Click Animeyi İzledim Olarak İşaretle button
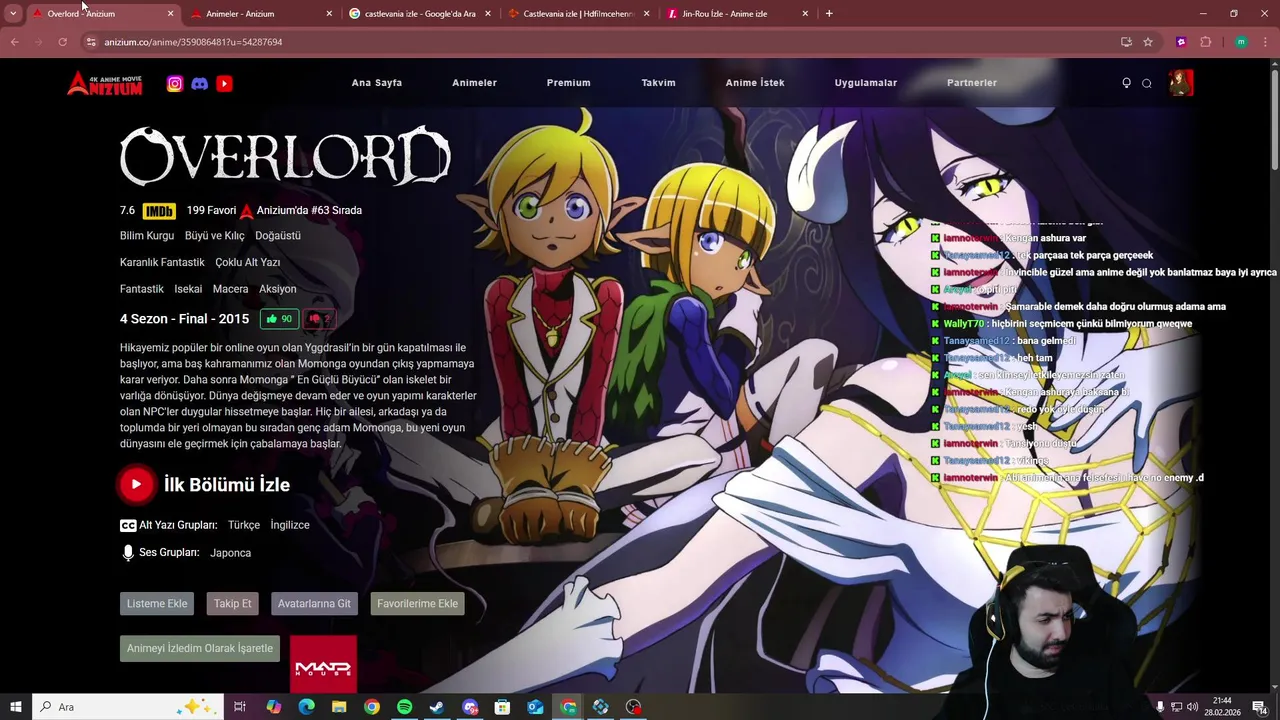This screenshot has width=1280, height=720. point(200,648)
